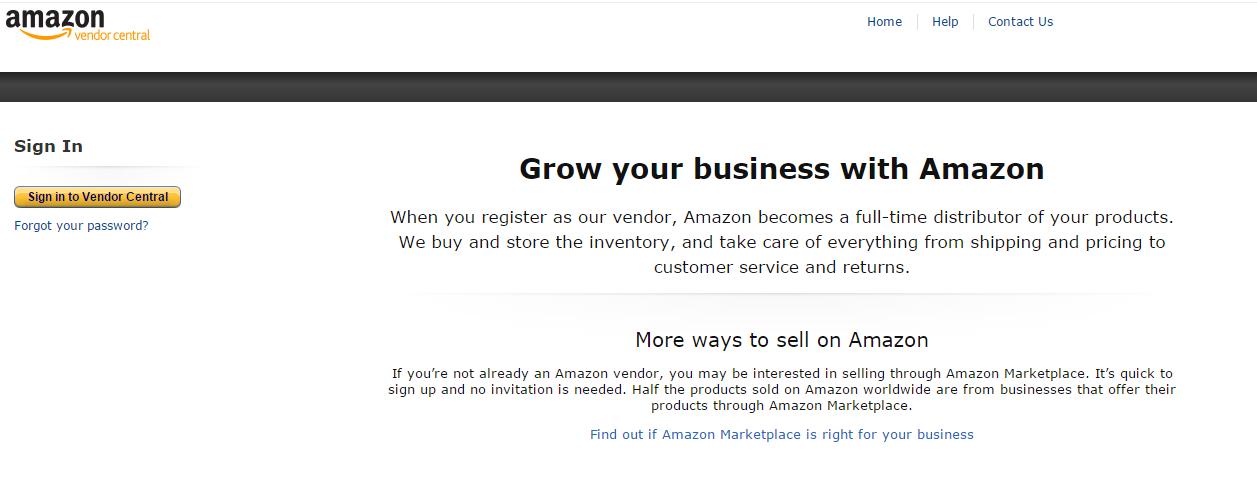
Task: Click the "Forgot your password?" link
Action: coord(81,226)
